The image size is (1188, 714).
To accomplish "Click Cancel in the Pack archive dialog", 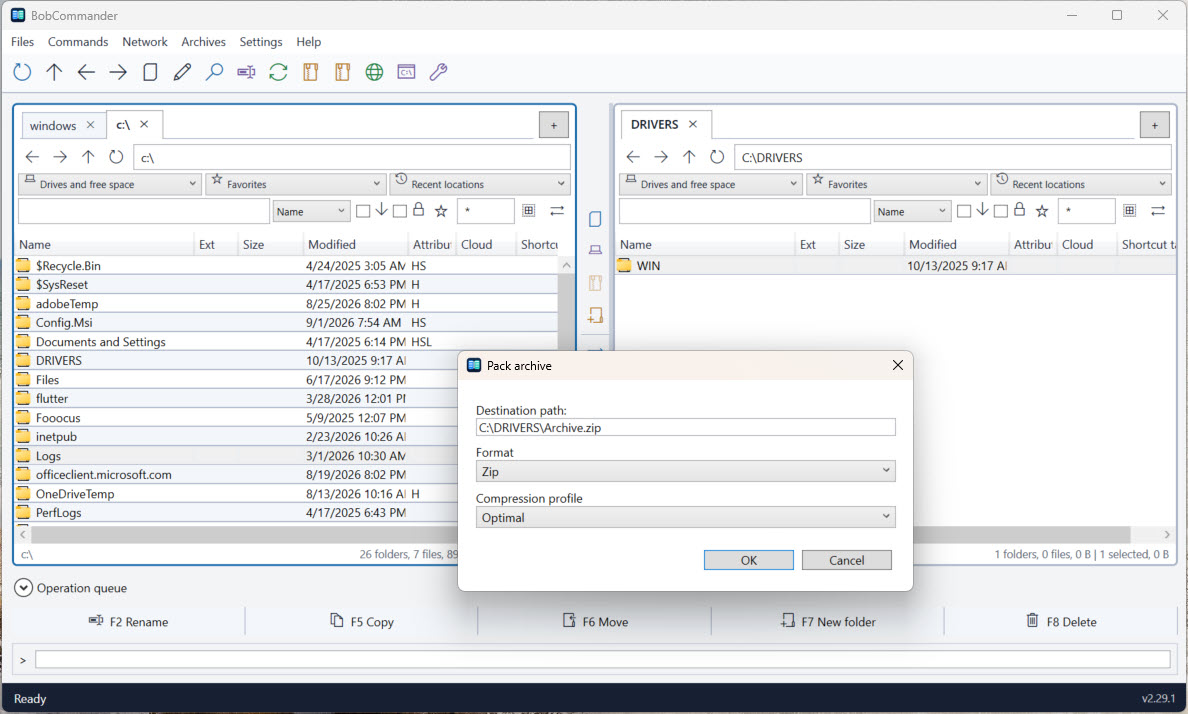I will point(846,560).
